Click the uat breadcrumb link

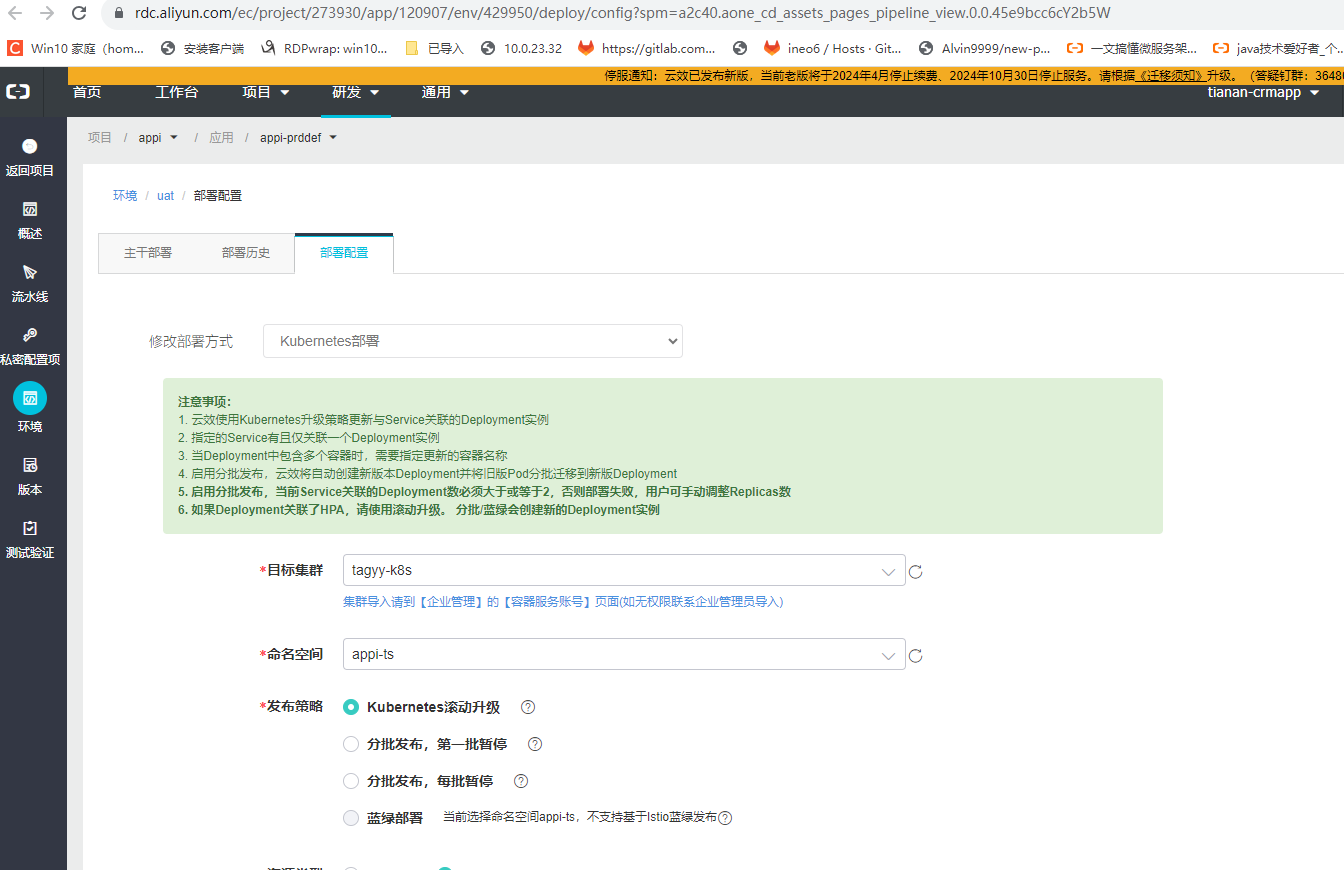tap(166, 196)
